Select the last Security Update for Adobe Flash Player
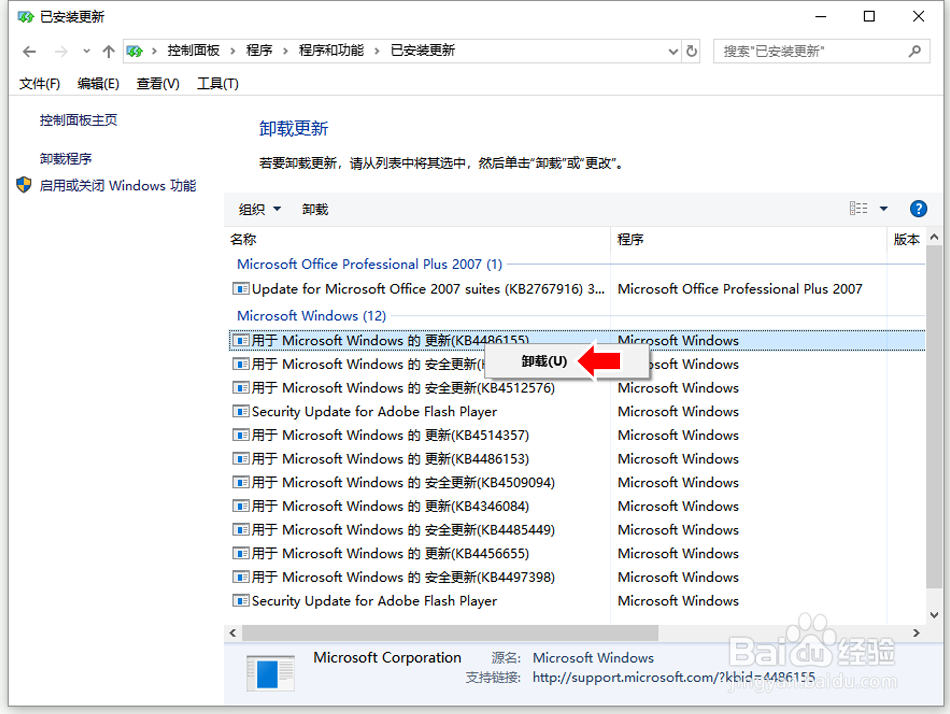Image resolution: width=950 pixels, height=714 pixels. [577, 601]
